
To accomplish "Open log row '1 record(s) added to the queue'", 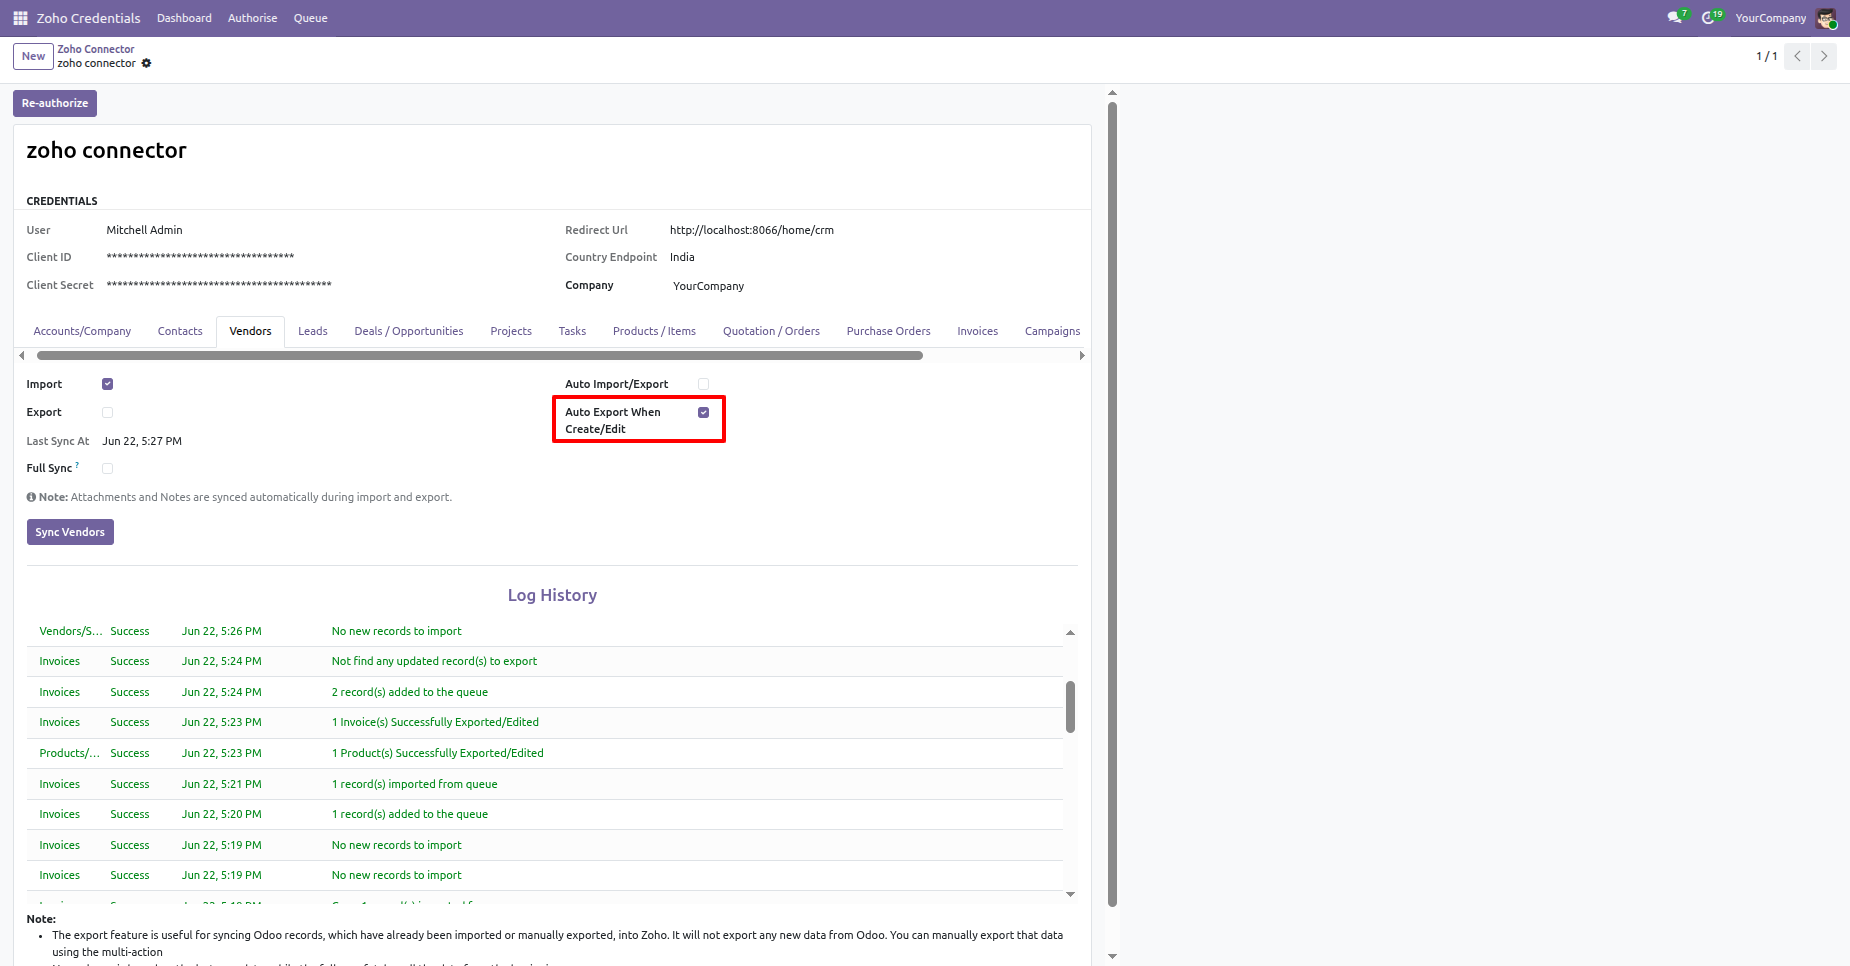I will pyautogui.click(x=545, y=814).
